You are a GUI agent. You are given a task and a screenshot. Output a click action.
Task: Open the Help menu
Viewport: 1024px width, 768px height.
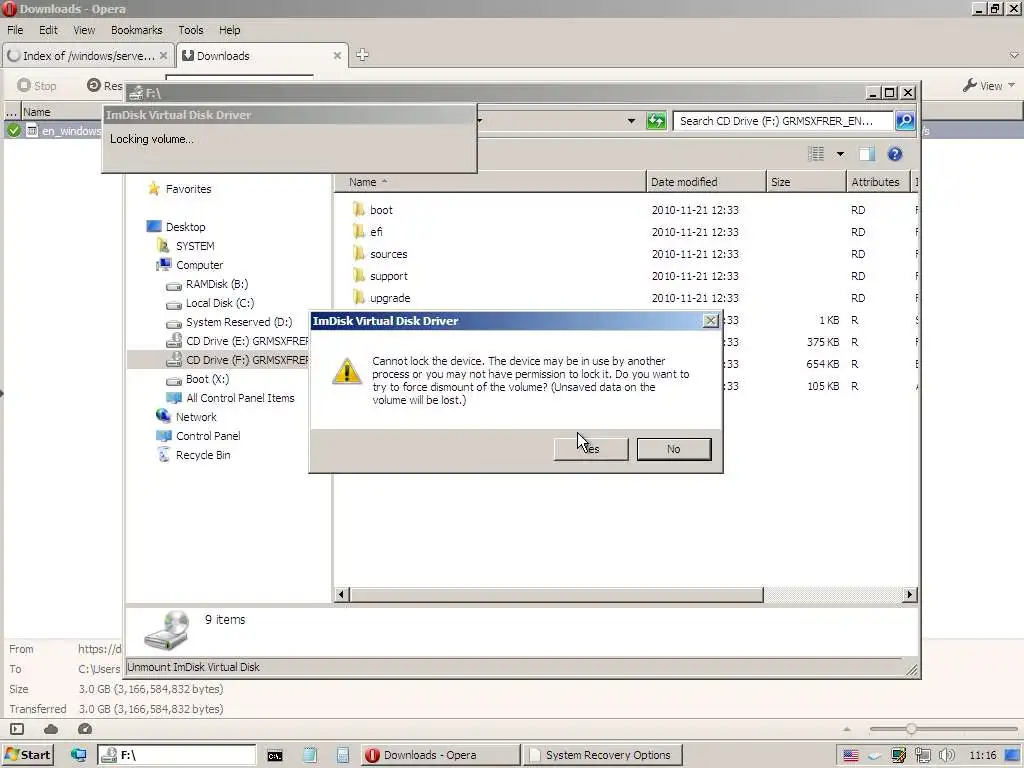(x=229, y=30)
